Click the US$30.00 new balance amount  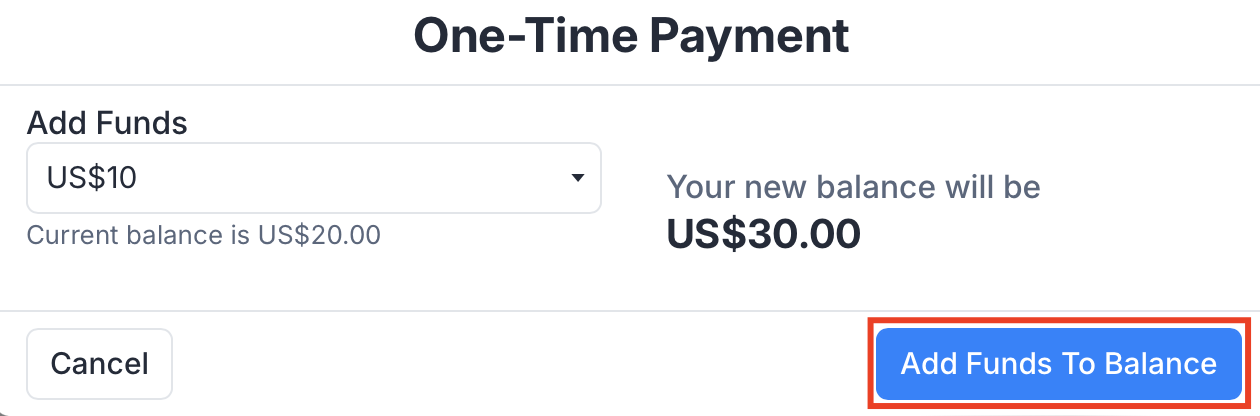(763, 234)
